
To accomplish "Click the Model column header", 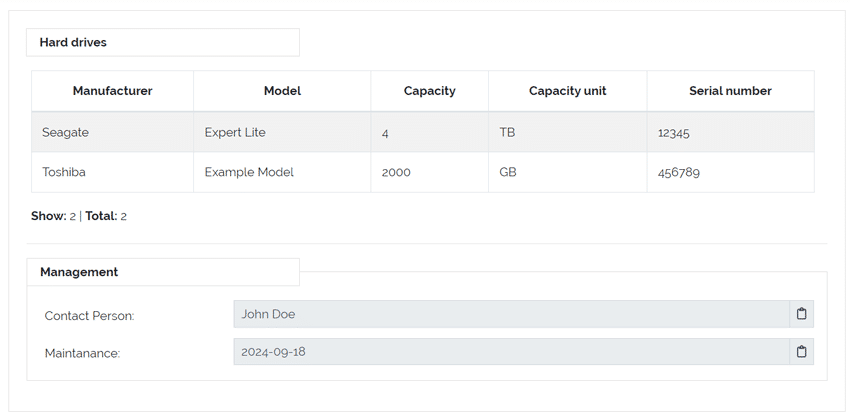I will [x=282, y=91].
